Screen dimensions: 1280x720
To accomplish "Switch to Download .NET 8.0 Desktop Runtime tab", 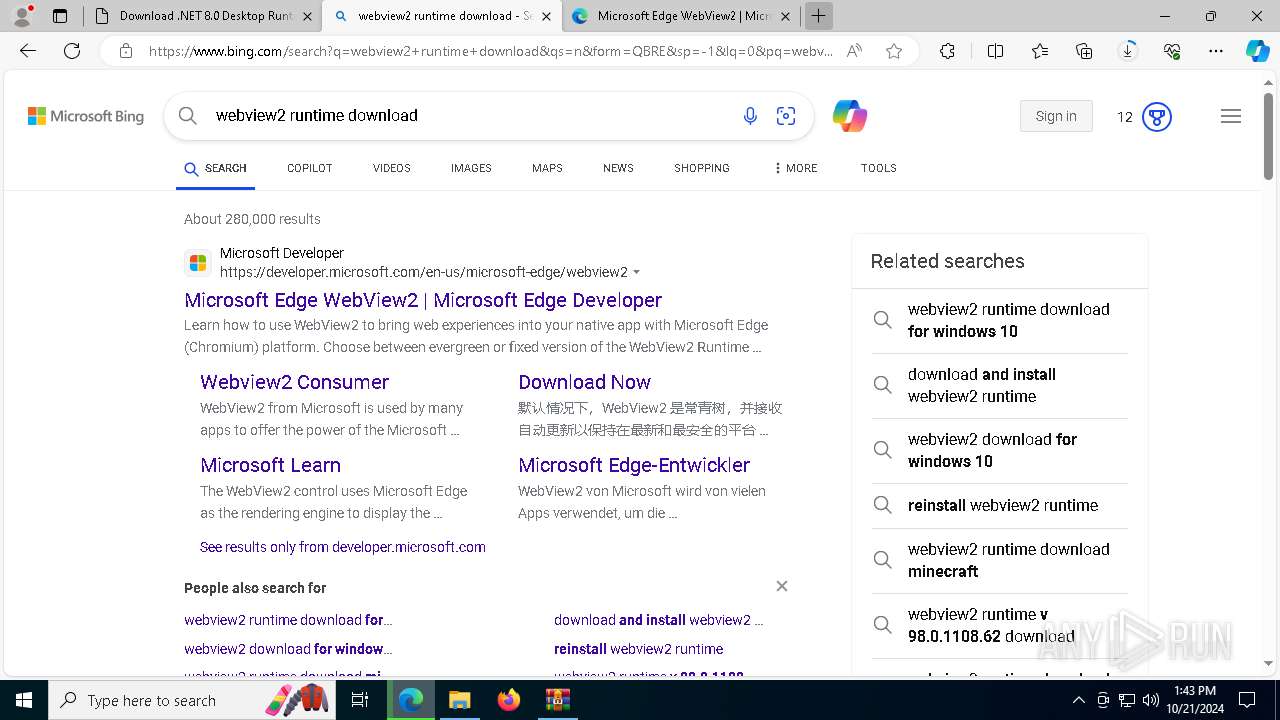I will point(203,16).
